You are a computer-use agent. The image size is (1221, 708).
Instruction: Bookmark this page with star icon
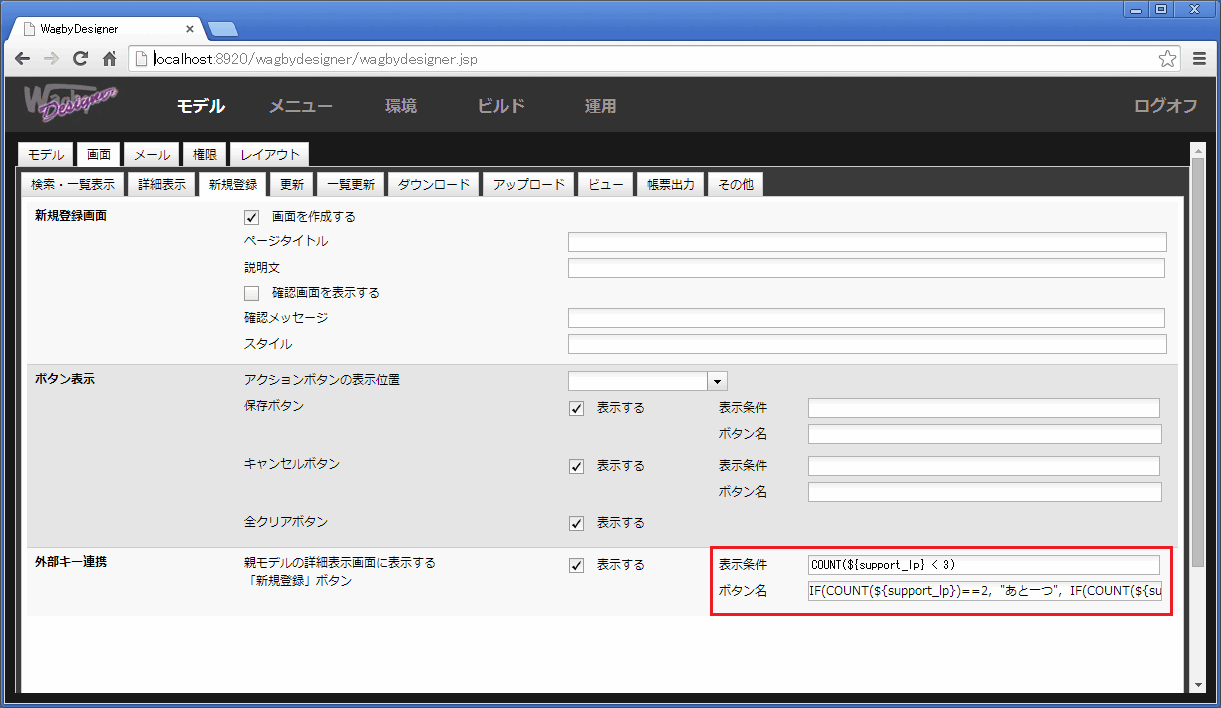tap(1167, 59)
